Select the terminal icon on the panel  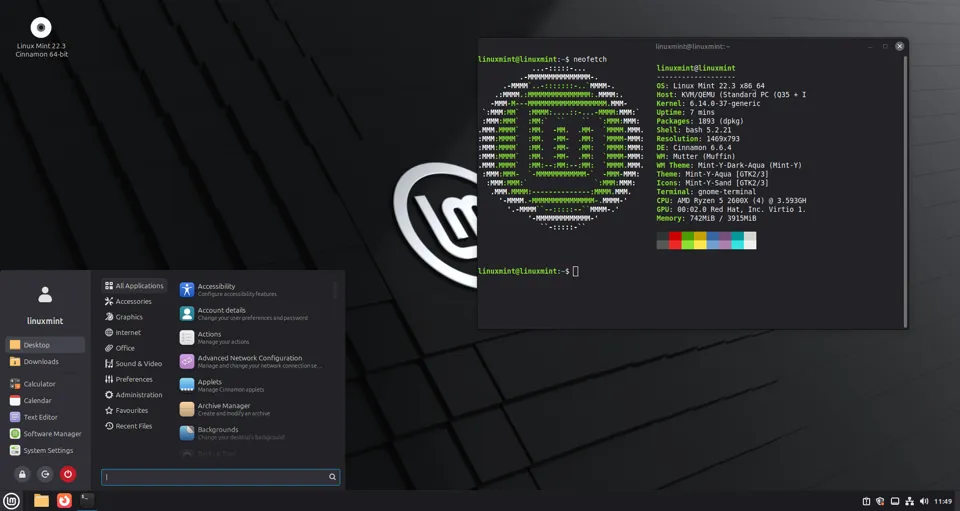click(x=87, y=500)
